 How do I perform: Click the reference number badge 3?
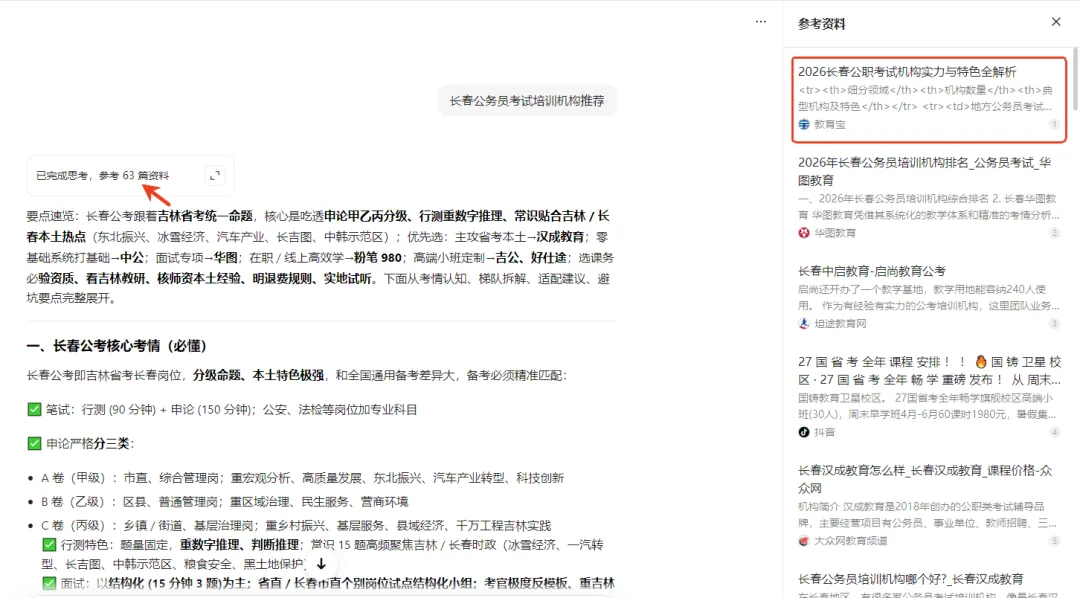[x=1055, y=324]
